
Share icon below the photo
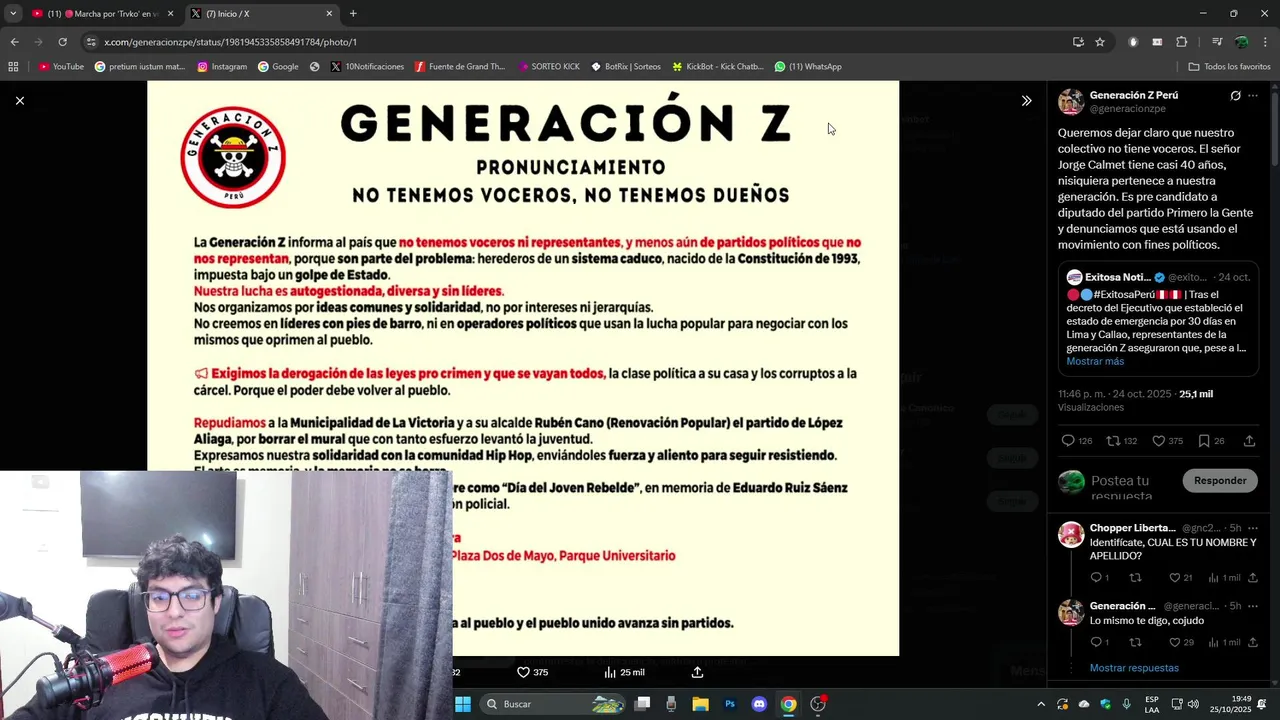tap(697, 672)
